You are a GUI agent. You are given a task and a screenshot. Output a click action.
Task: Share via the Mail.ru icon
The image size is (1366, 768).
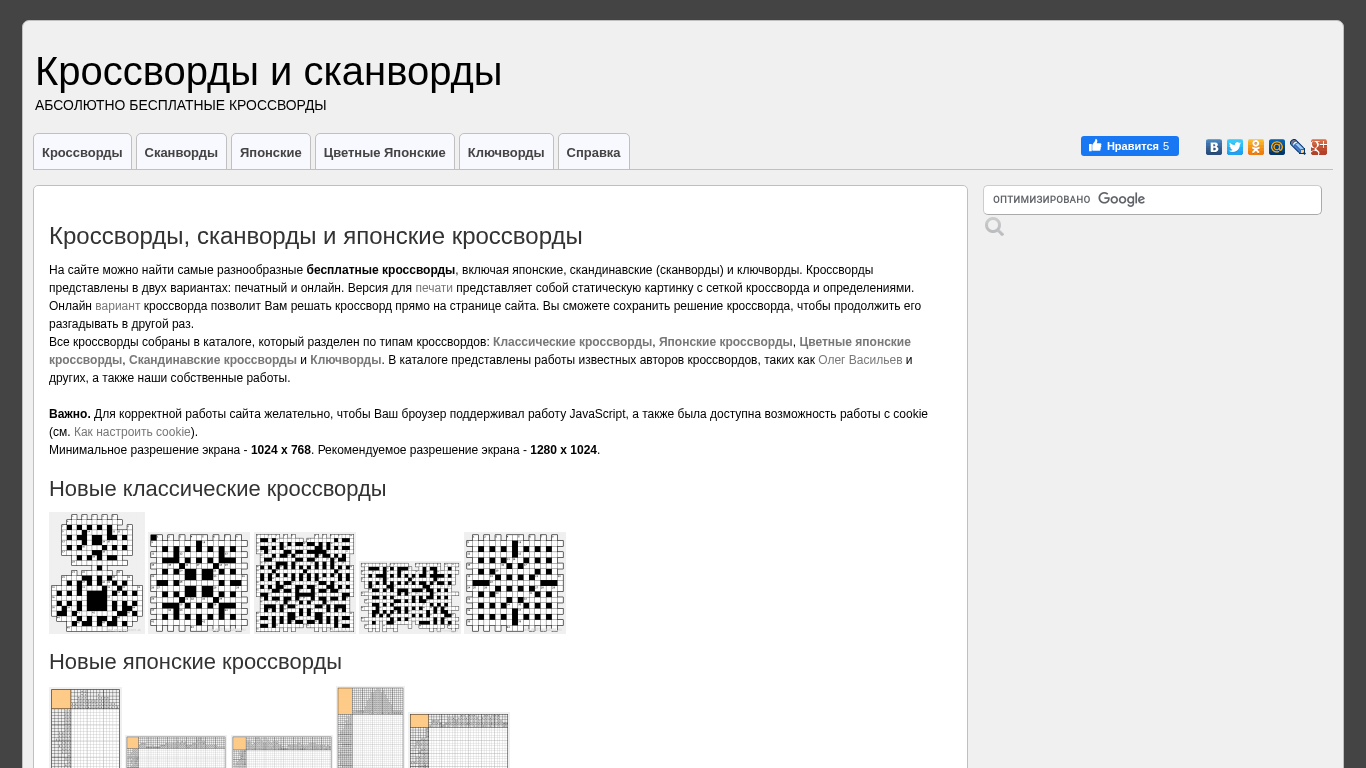tap(1277, 147)
